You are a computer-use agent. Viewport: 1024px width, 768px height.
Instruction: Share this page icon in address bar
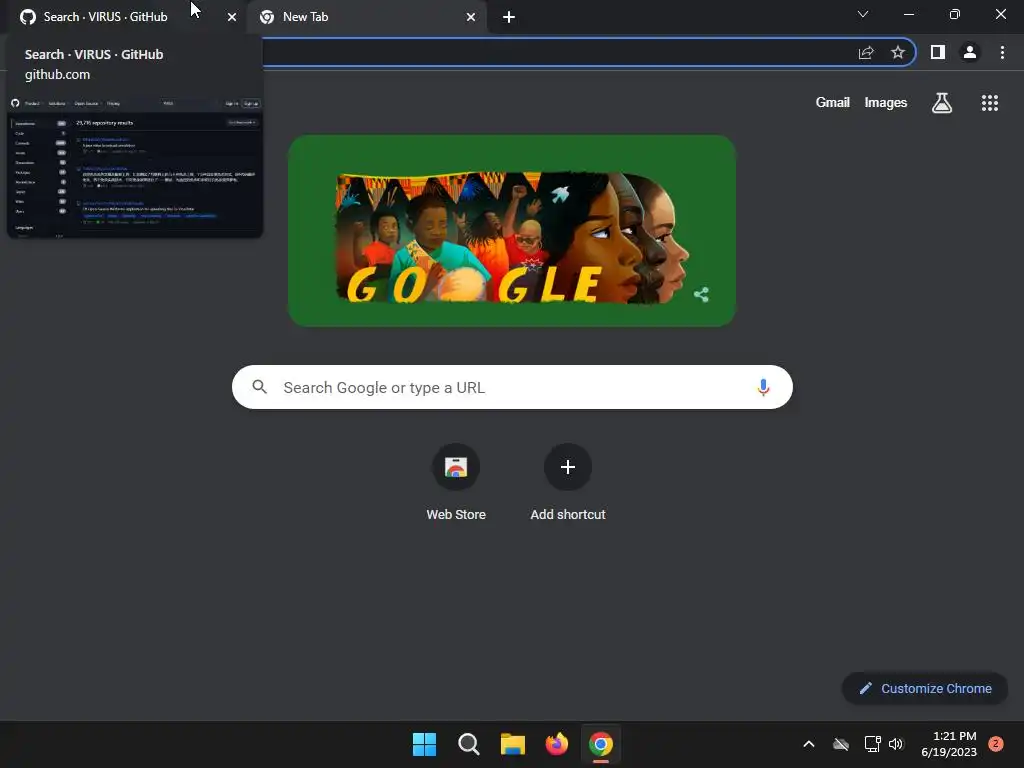click(866, 53)
